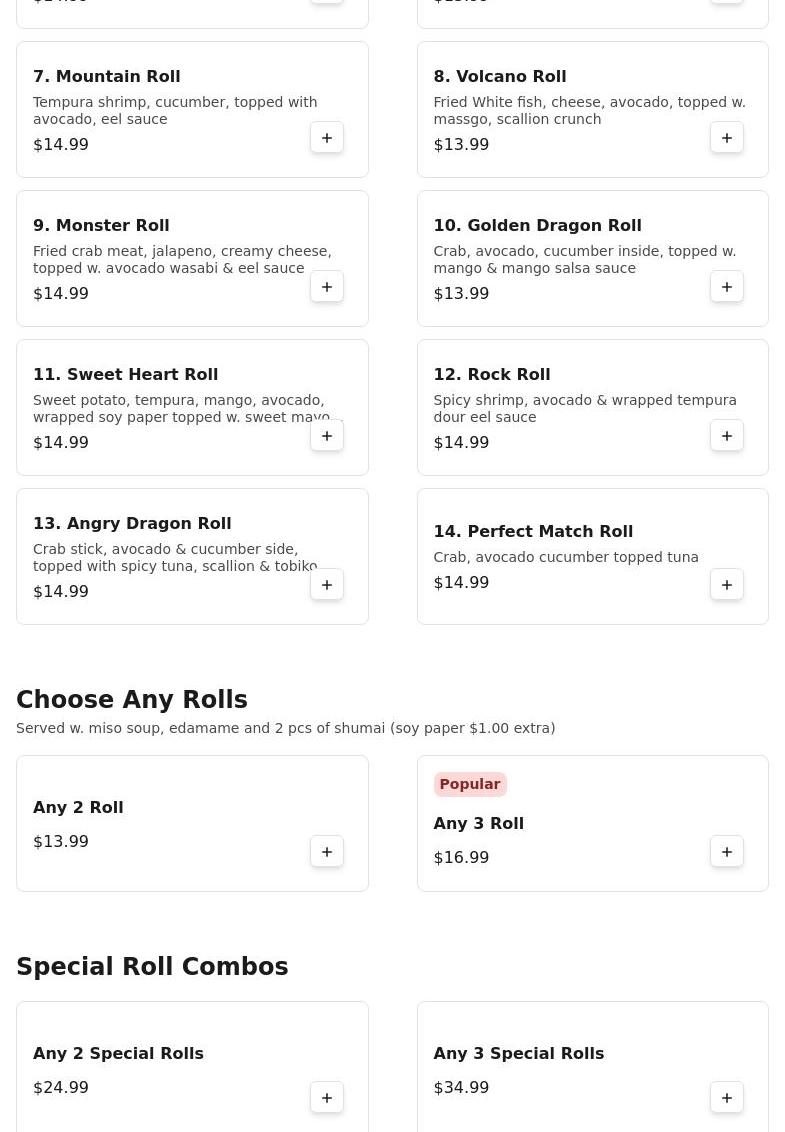Open Golden Dragon Roll details
Viewport: 785px width, 1132px height.
pyautogui.click(x=537, y=226)
